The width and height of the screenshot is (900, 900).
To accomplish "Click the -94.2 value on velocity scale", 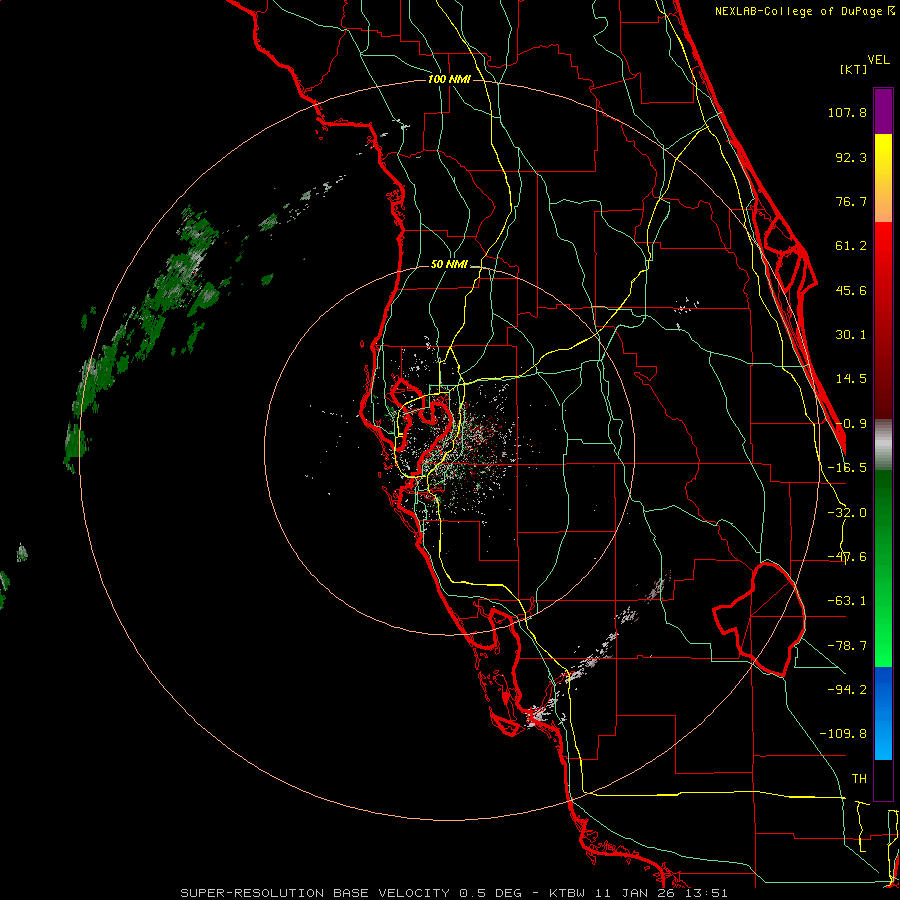I will tap(847, 690).
